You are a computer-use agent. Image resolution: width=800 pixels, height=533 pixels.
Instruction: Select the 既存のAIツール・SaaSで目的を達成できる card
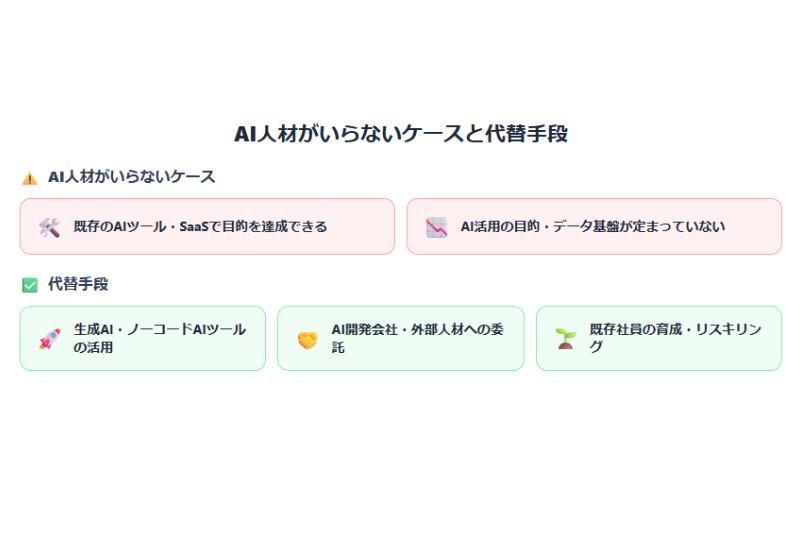point(207,226)
